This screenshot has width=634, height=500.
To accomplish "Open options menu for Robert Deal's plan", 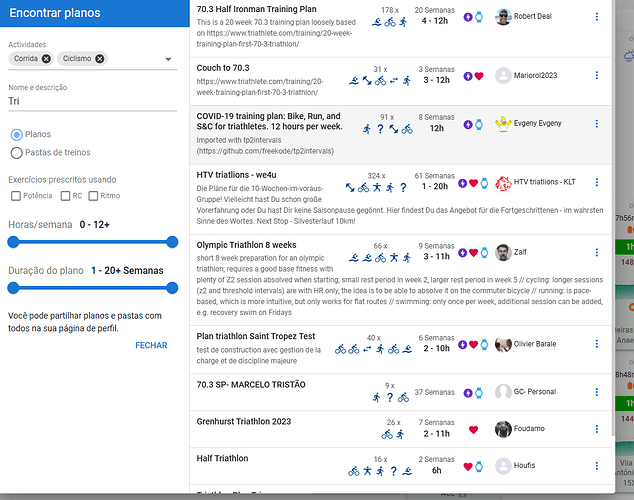I will [597, 17].
